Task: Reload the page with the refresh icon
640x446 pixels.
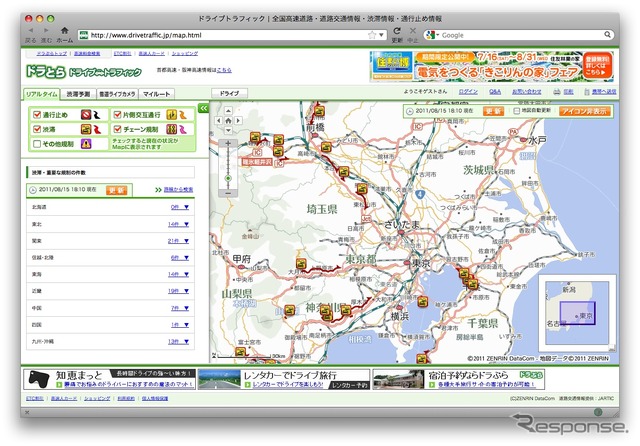Action: click(x=397, y=31)
